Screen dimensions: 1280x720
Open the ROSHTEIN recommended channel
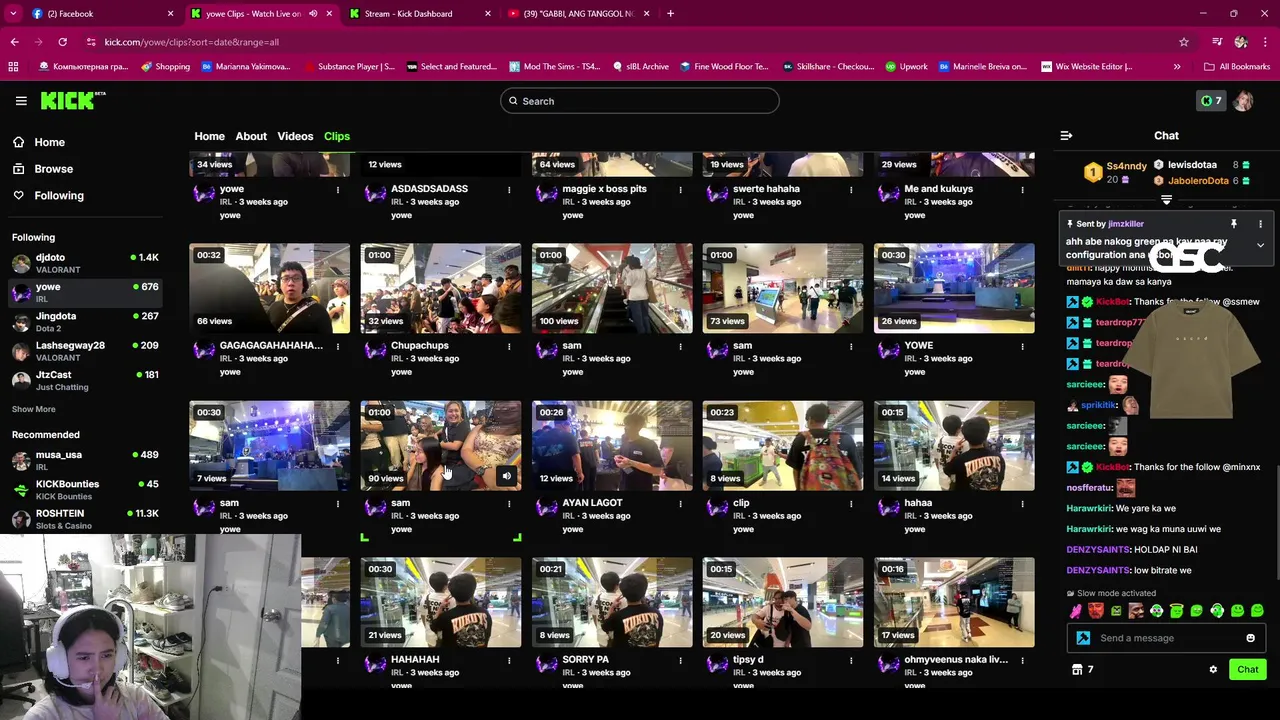click(x=85, y=519)
